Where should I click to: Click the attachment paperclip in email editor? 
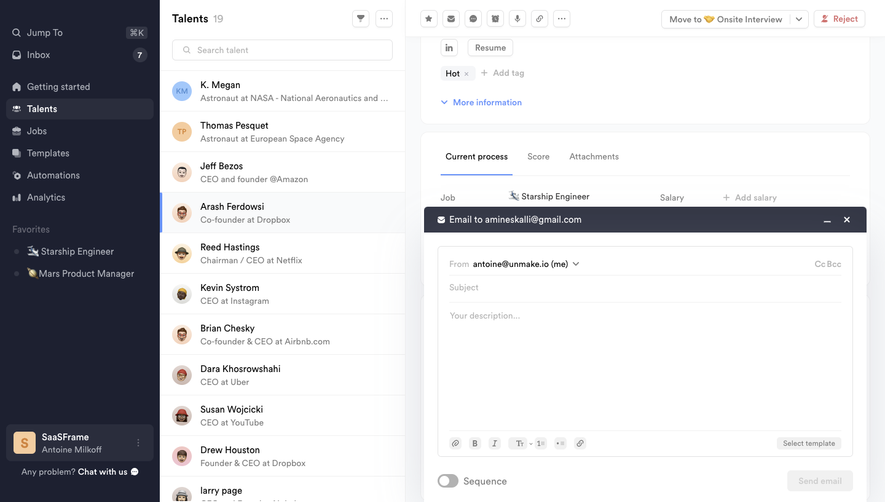(x=455, y=443)
